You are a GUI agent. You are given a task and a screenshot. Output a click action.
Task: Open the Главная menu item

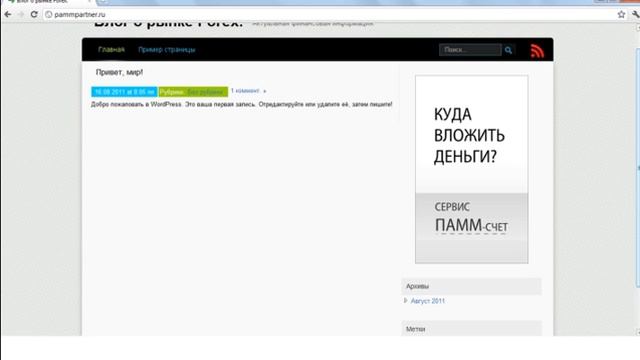pos(111,49)
